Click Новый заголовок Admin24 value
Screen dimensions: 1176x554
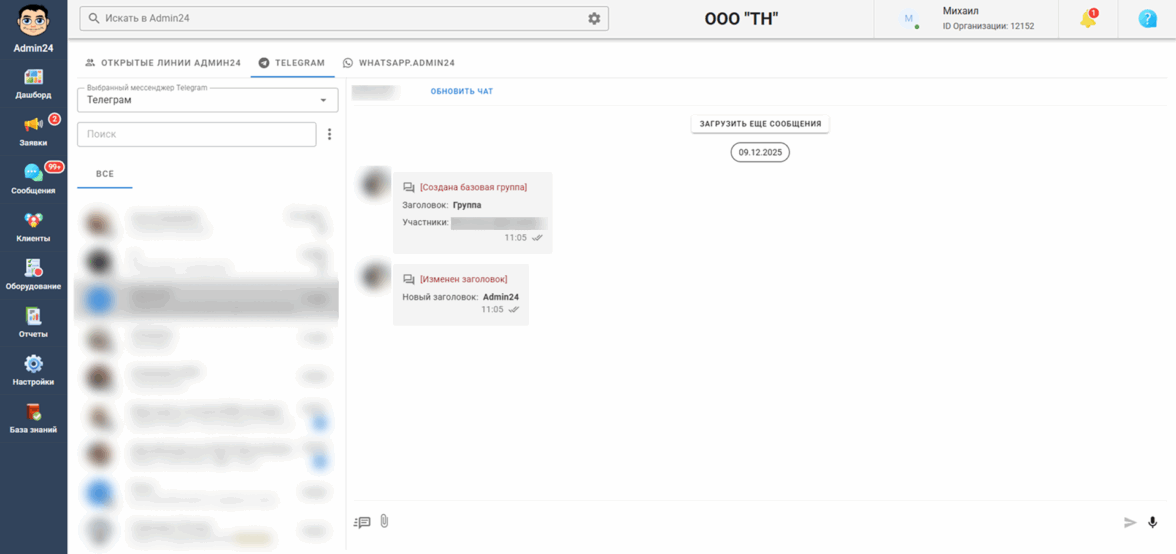501,297
